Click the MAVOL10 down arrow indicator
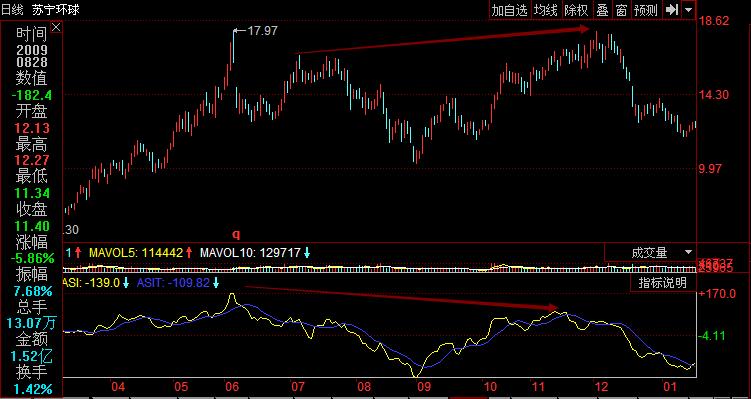 [x=307, y=252]
